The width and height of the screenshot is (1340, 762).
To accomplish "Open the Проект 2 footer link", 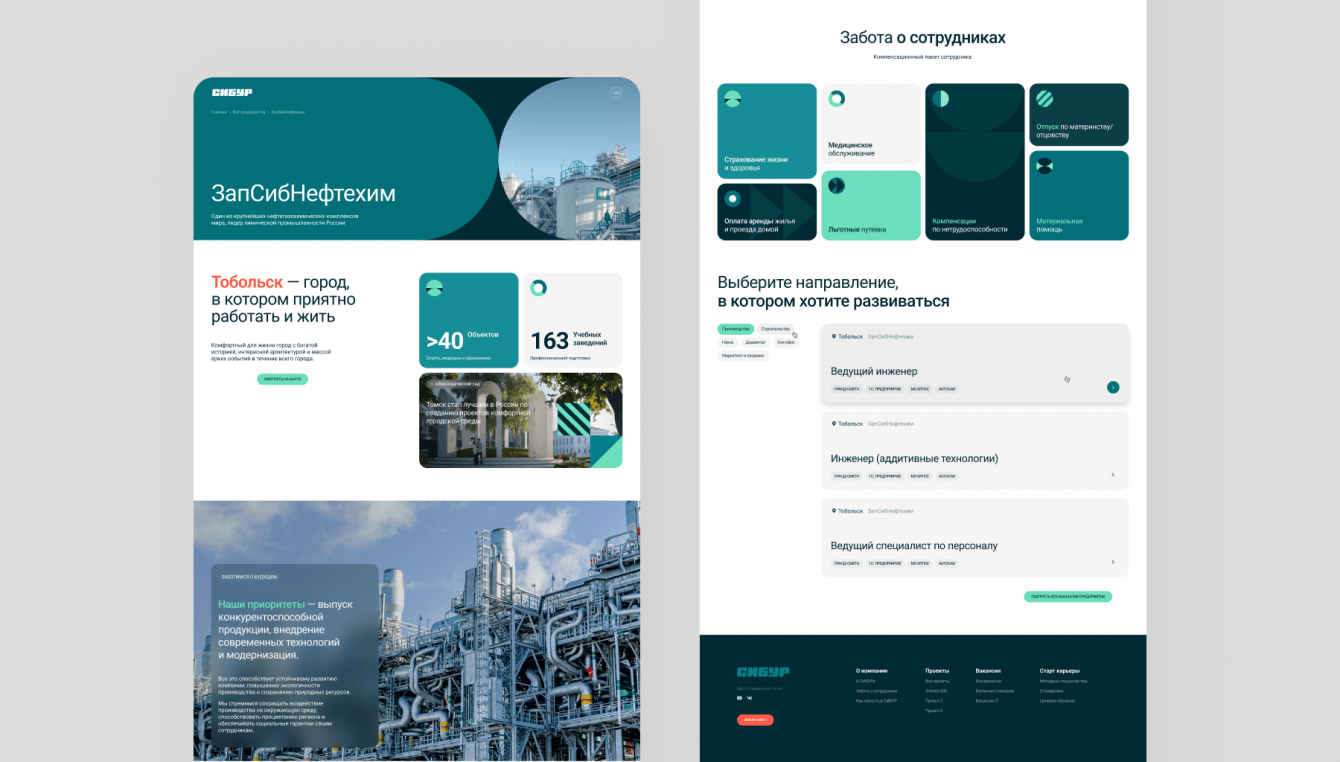I will tap(934, 701).
